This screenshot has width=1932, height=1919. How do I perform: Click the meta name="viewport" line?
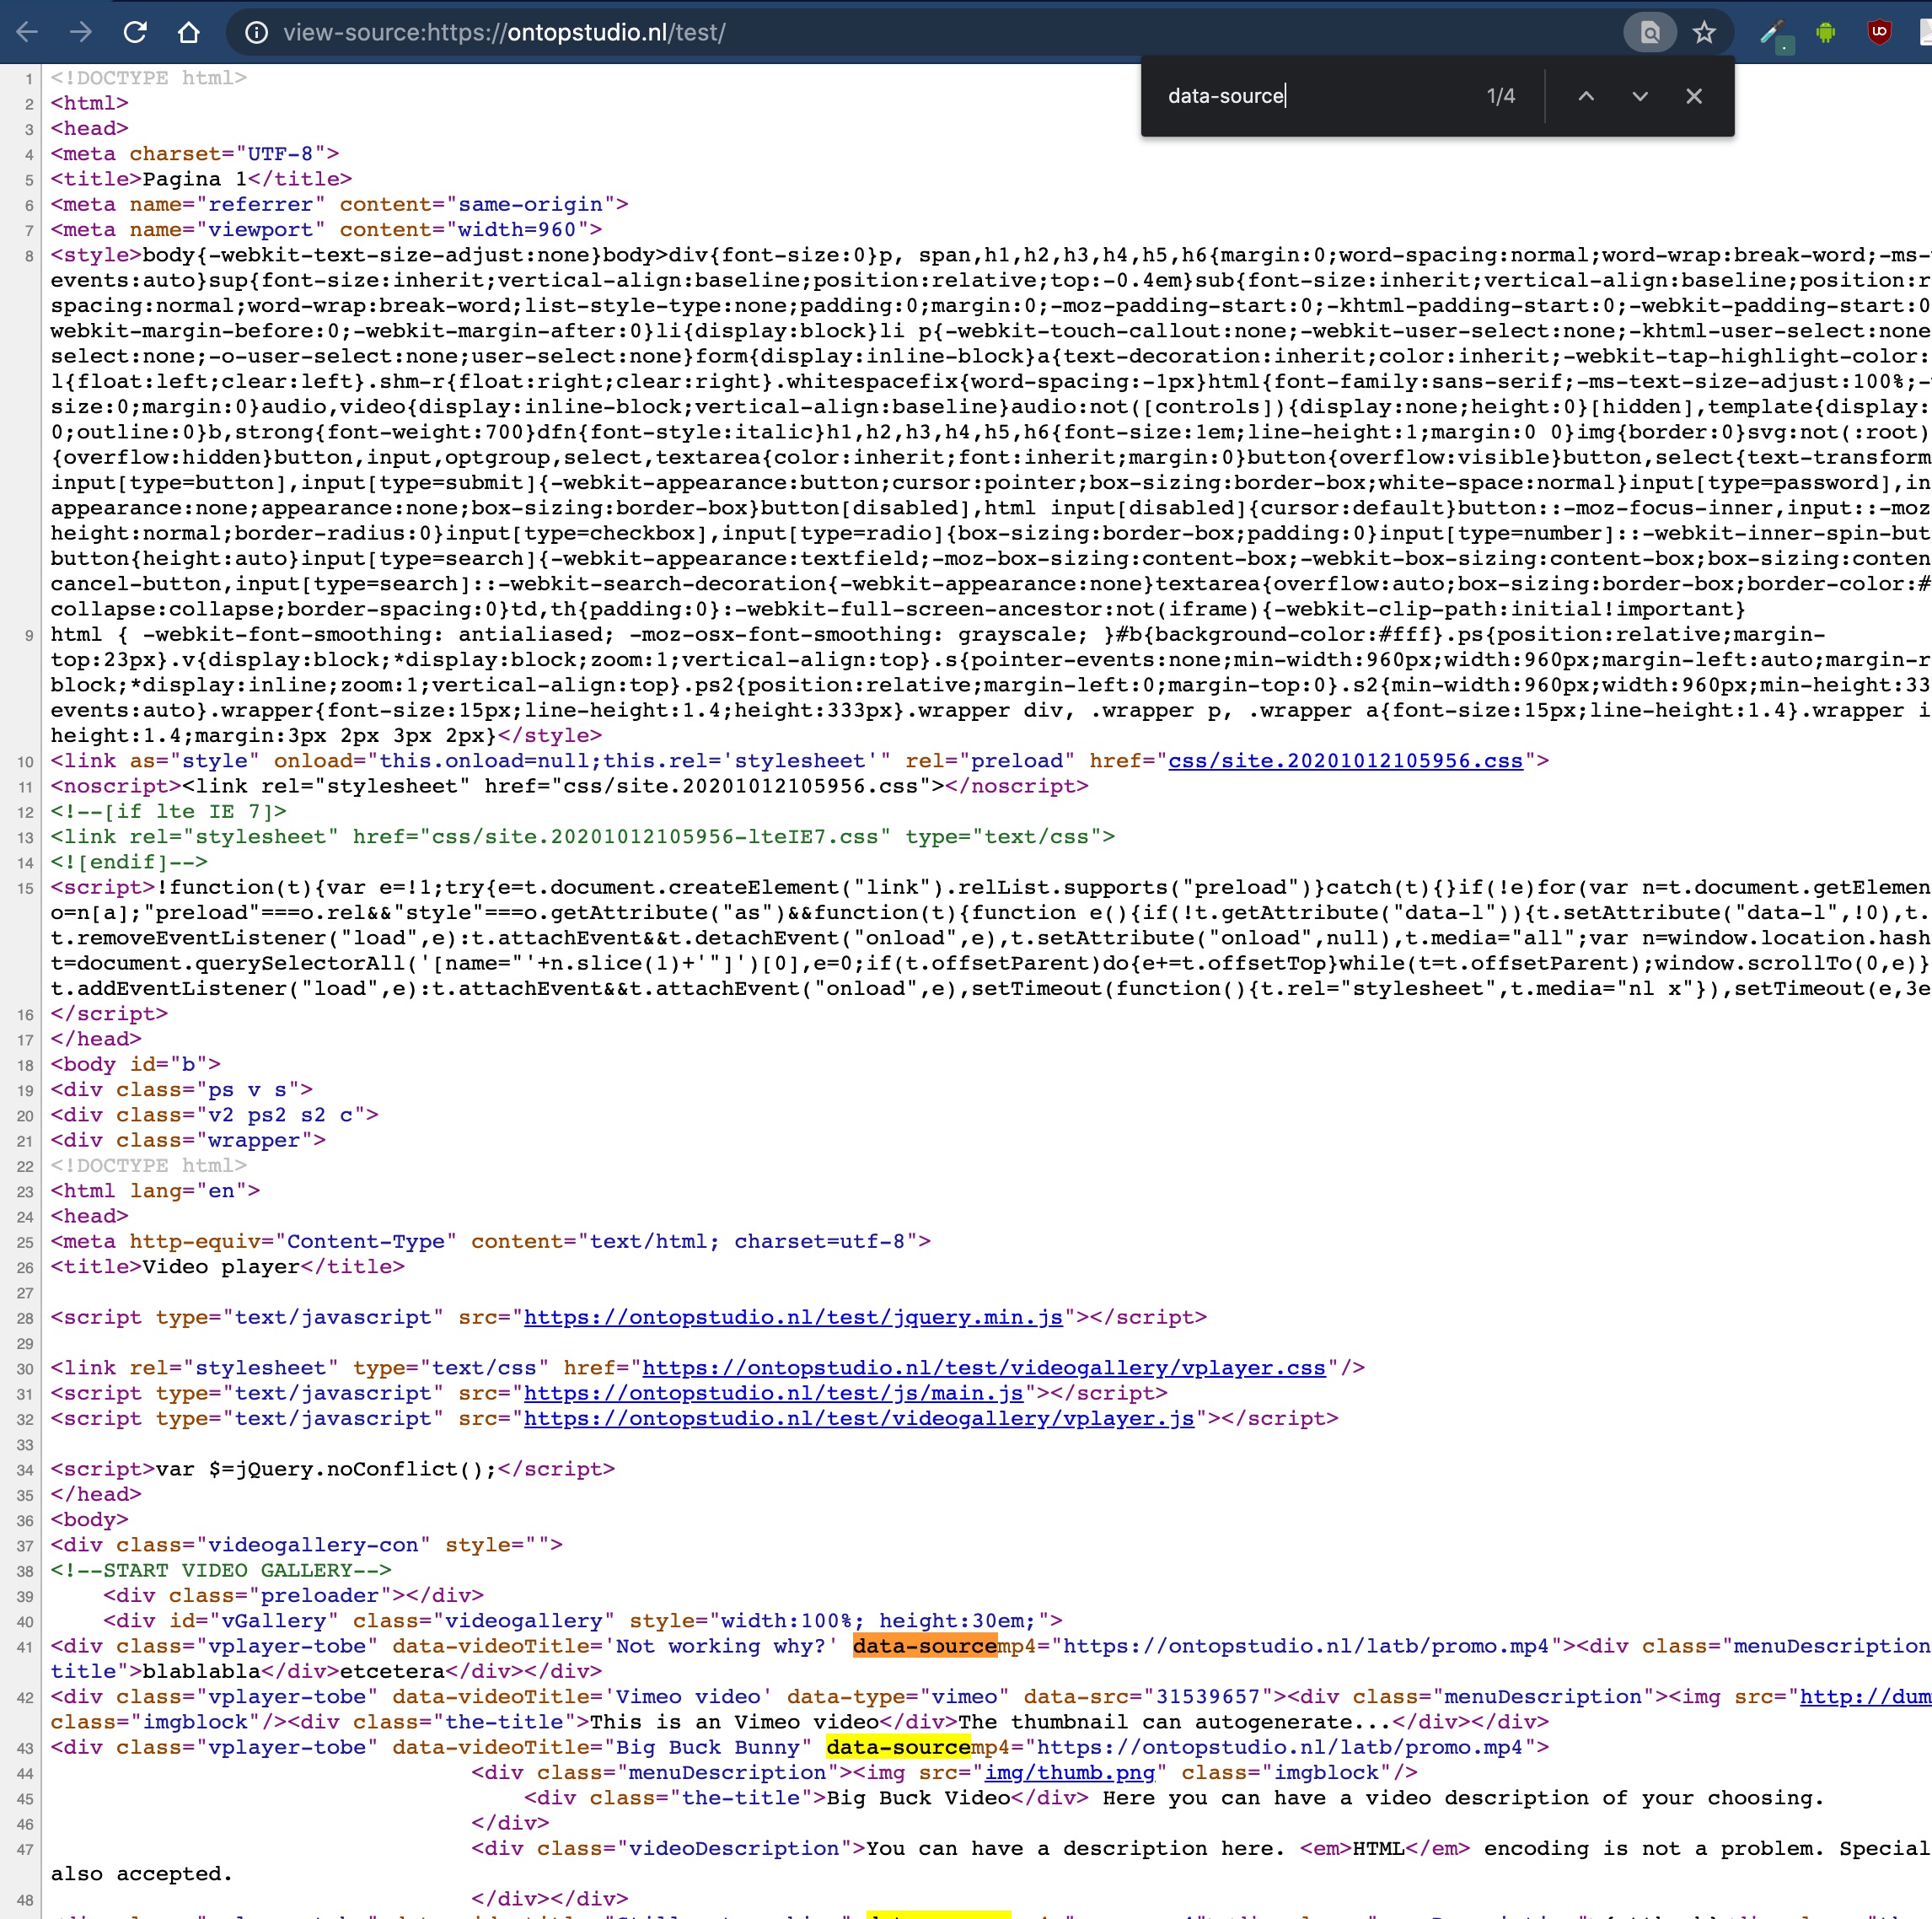tap(326, 229)
